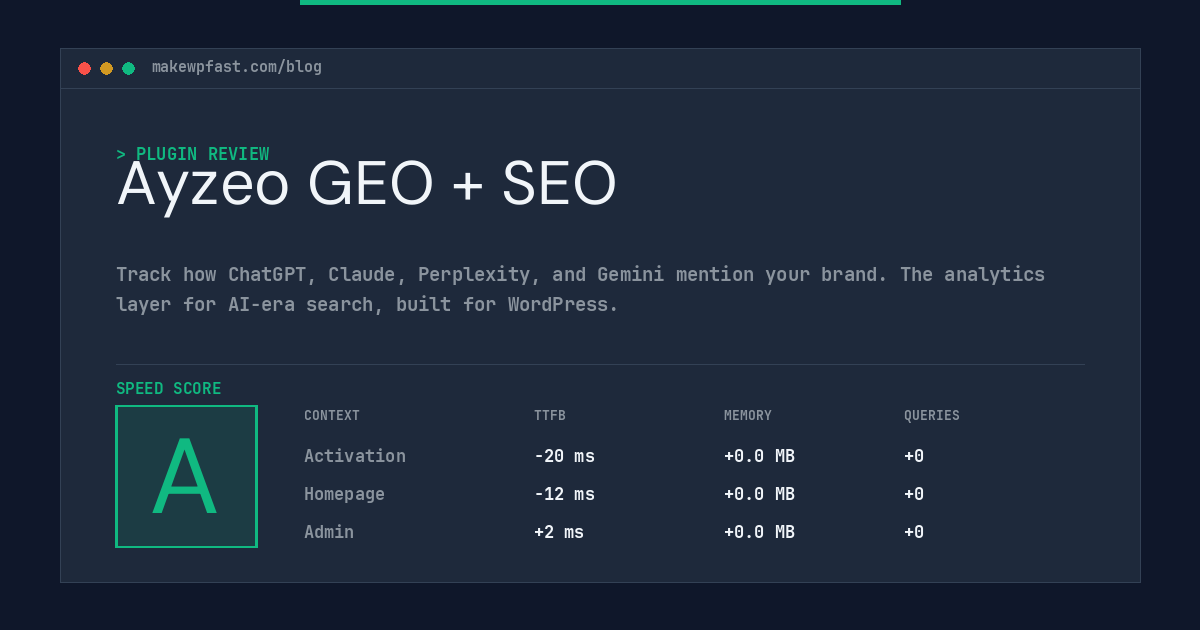Select the Admin row label
The width and height of the screenshot is (1200, 630).
coord(329,532)
